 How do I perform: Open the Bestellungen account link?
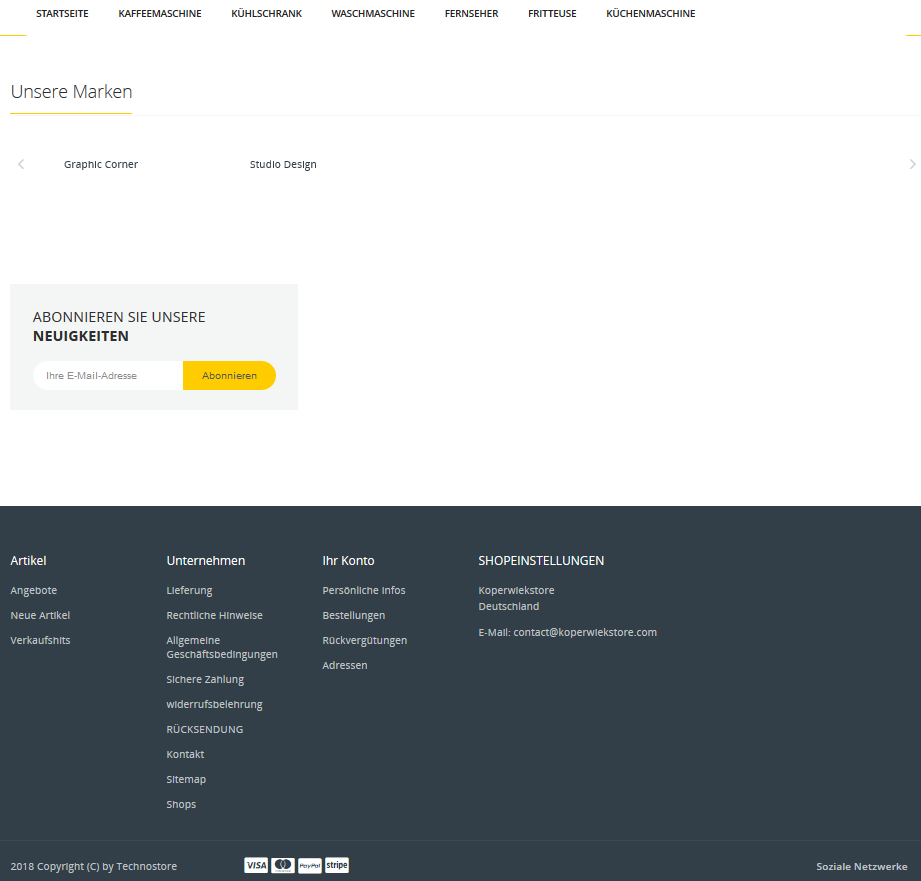[x=354, y=616]
